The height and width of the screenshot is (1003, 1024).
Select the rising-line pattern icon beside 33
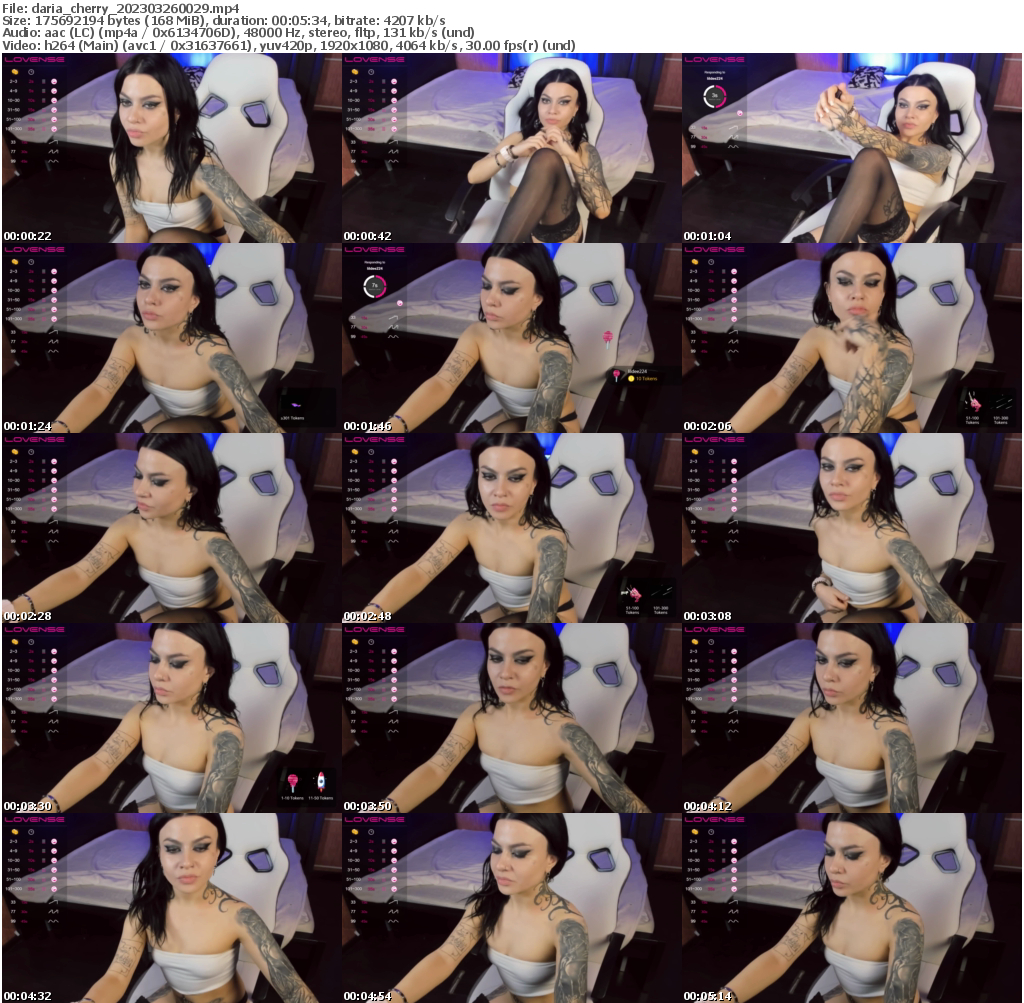tap(53, 143)
